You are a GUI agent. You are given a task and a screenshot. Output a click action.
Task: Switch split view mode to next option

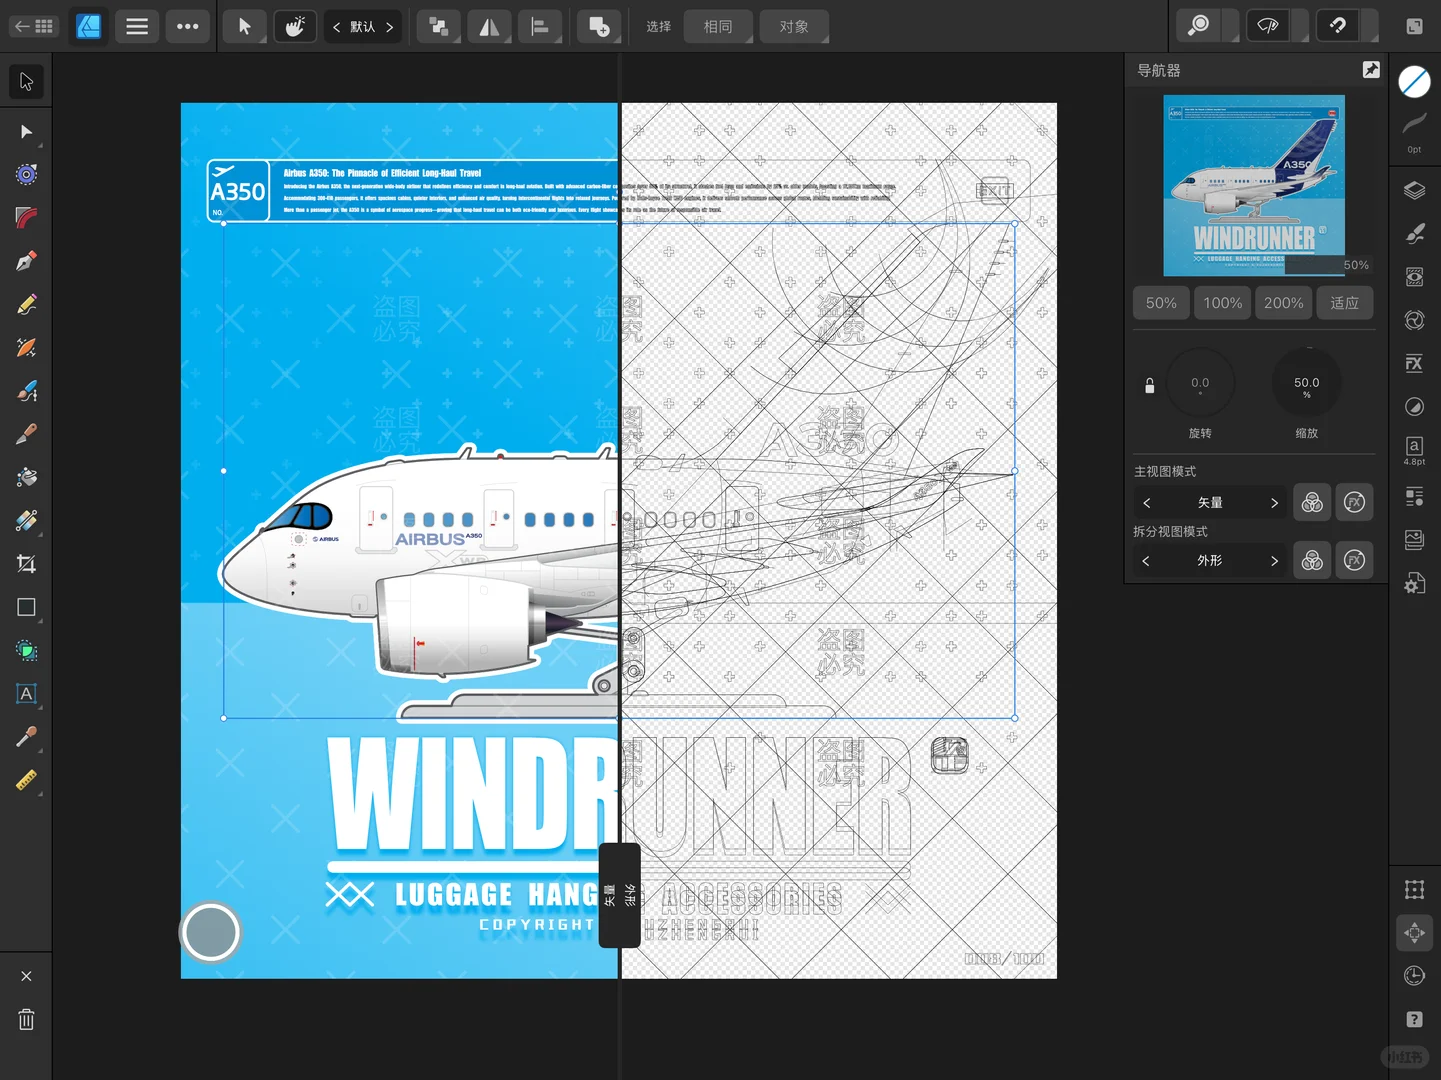[x=1274, y=561]
